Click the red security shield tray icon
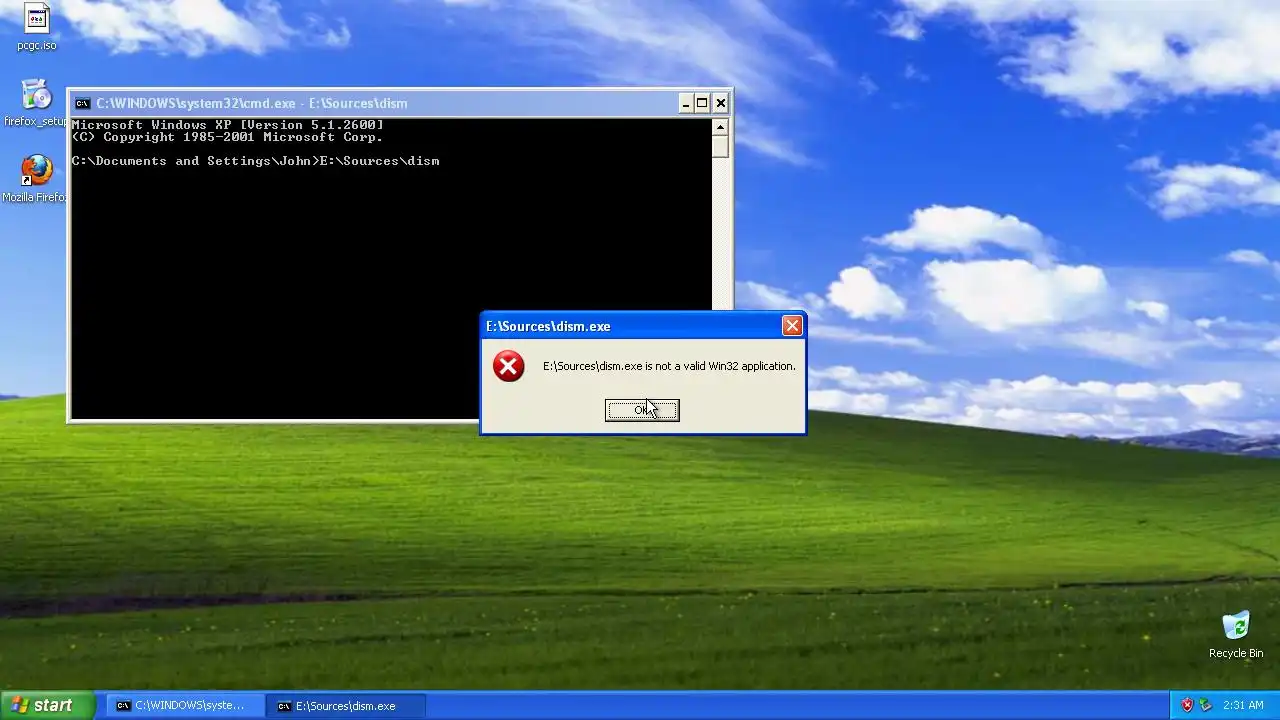 click(x=1187, y=705)
